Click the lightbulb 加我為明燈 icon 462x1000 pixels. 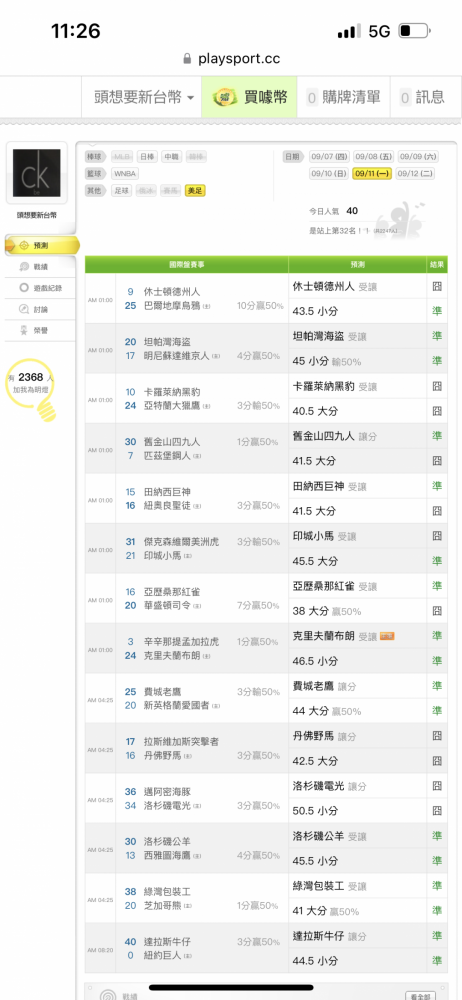point(32,390)
